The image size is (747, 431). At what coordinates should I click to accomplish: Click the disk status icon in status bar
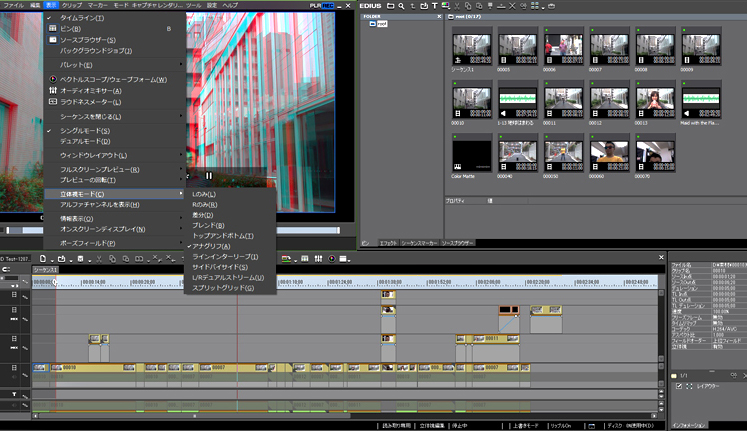pos(592,425)
